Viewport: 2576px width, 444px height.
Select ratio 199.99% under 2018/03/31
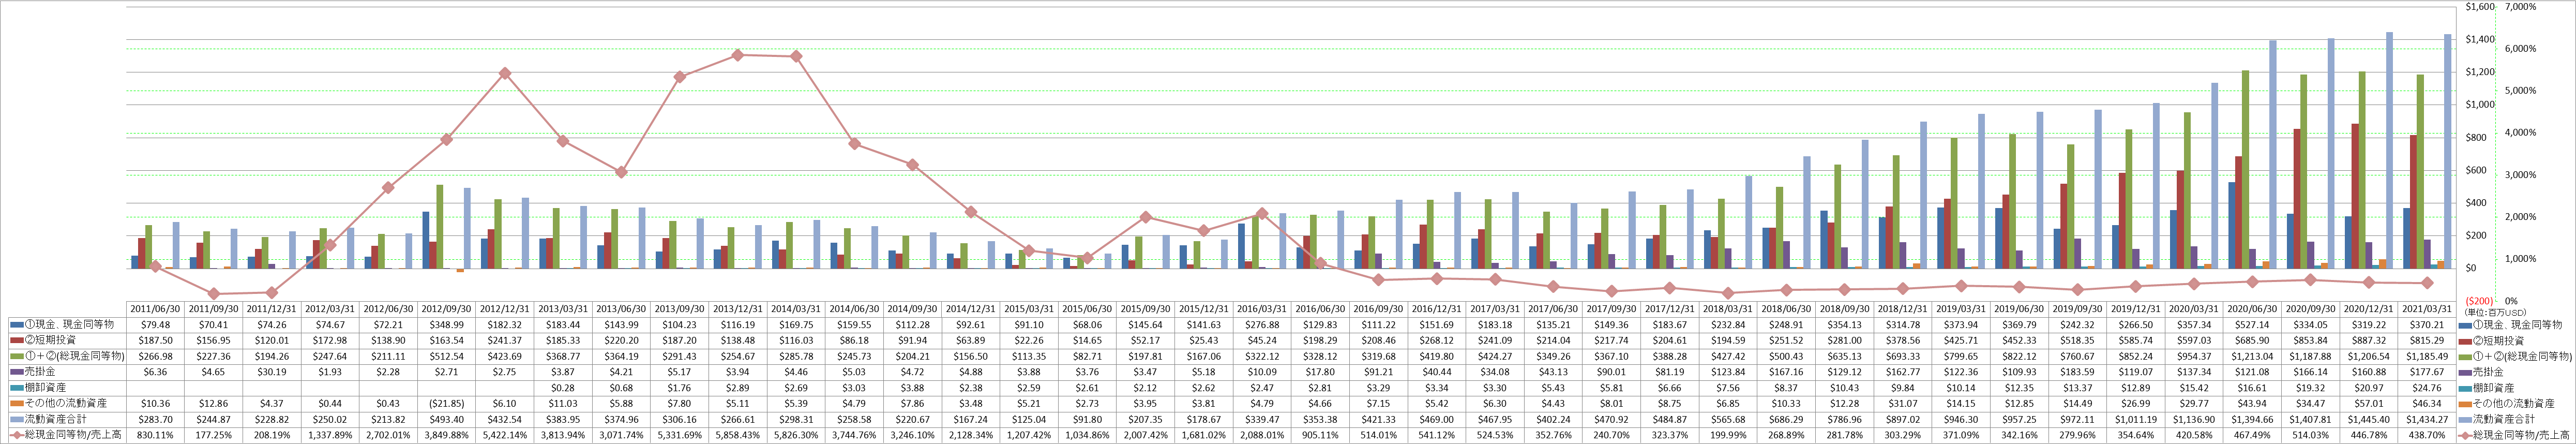click(x=1728, y=435)
